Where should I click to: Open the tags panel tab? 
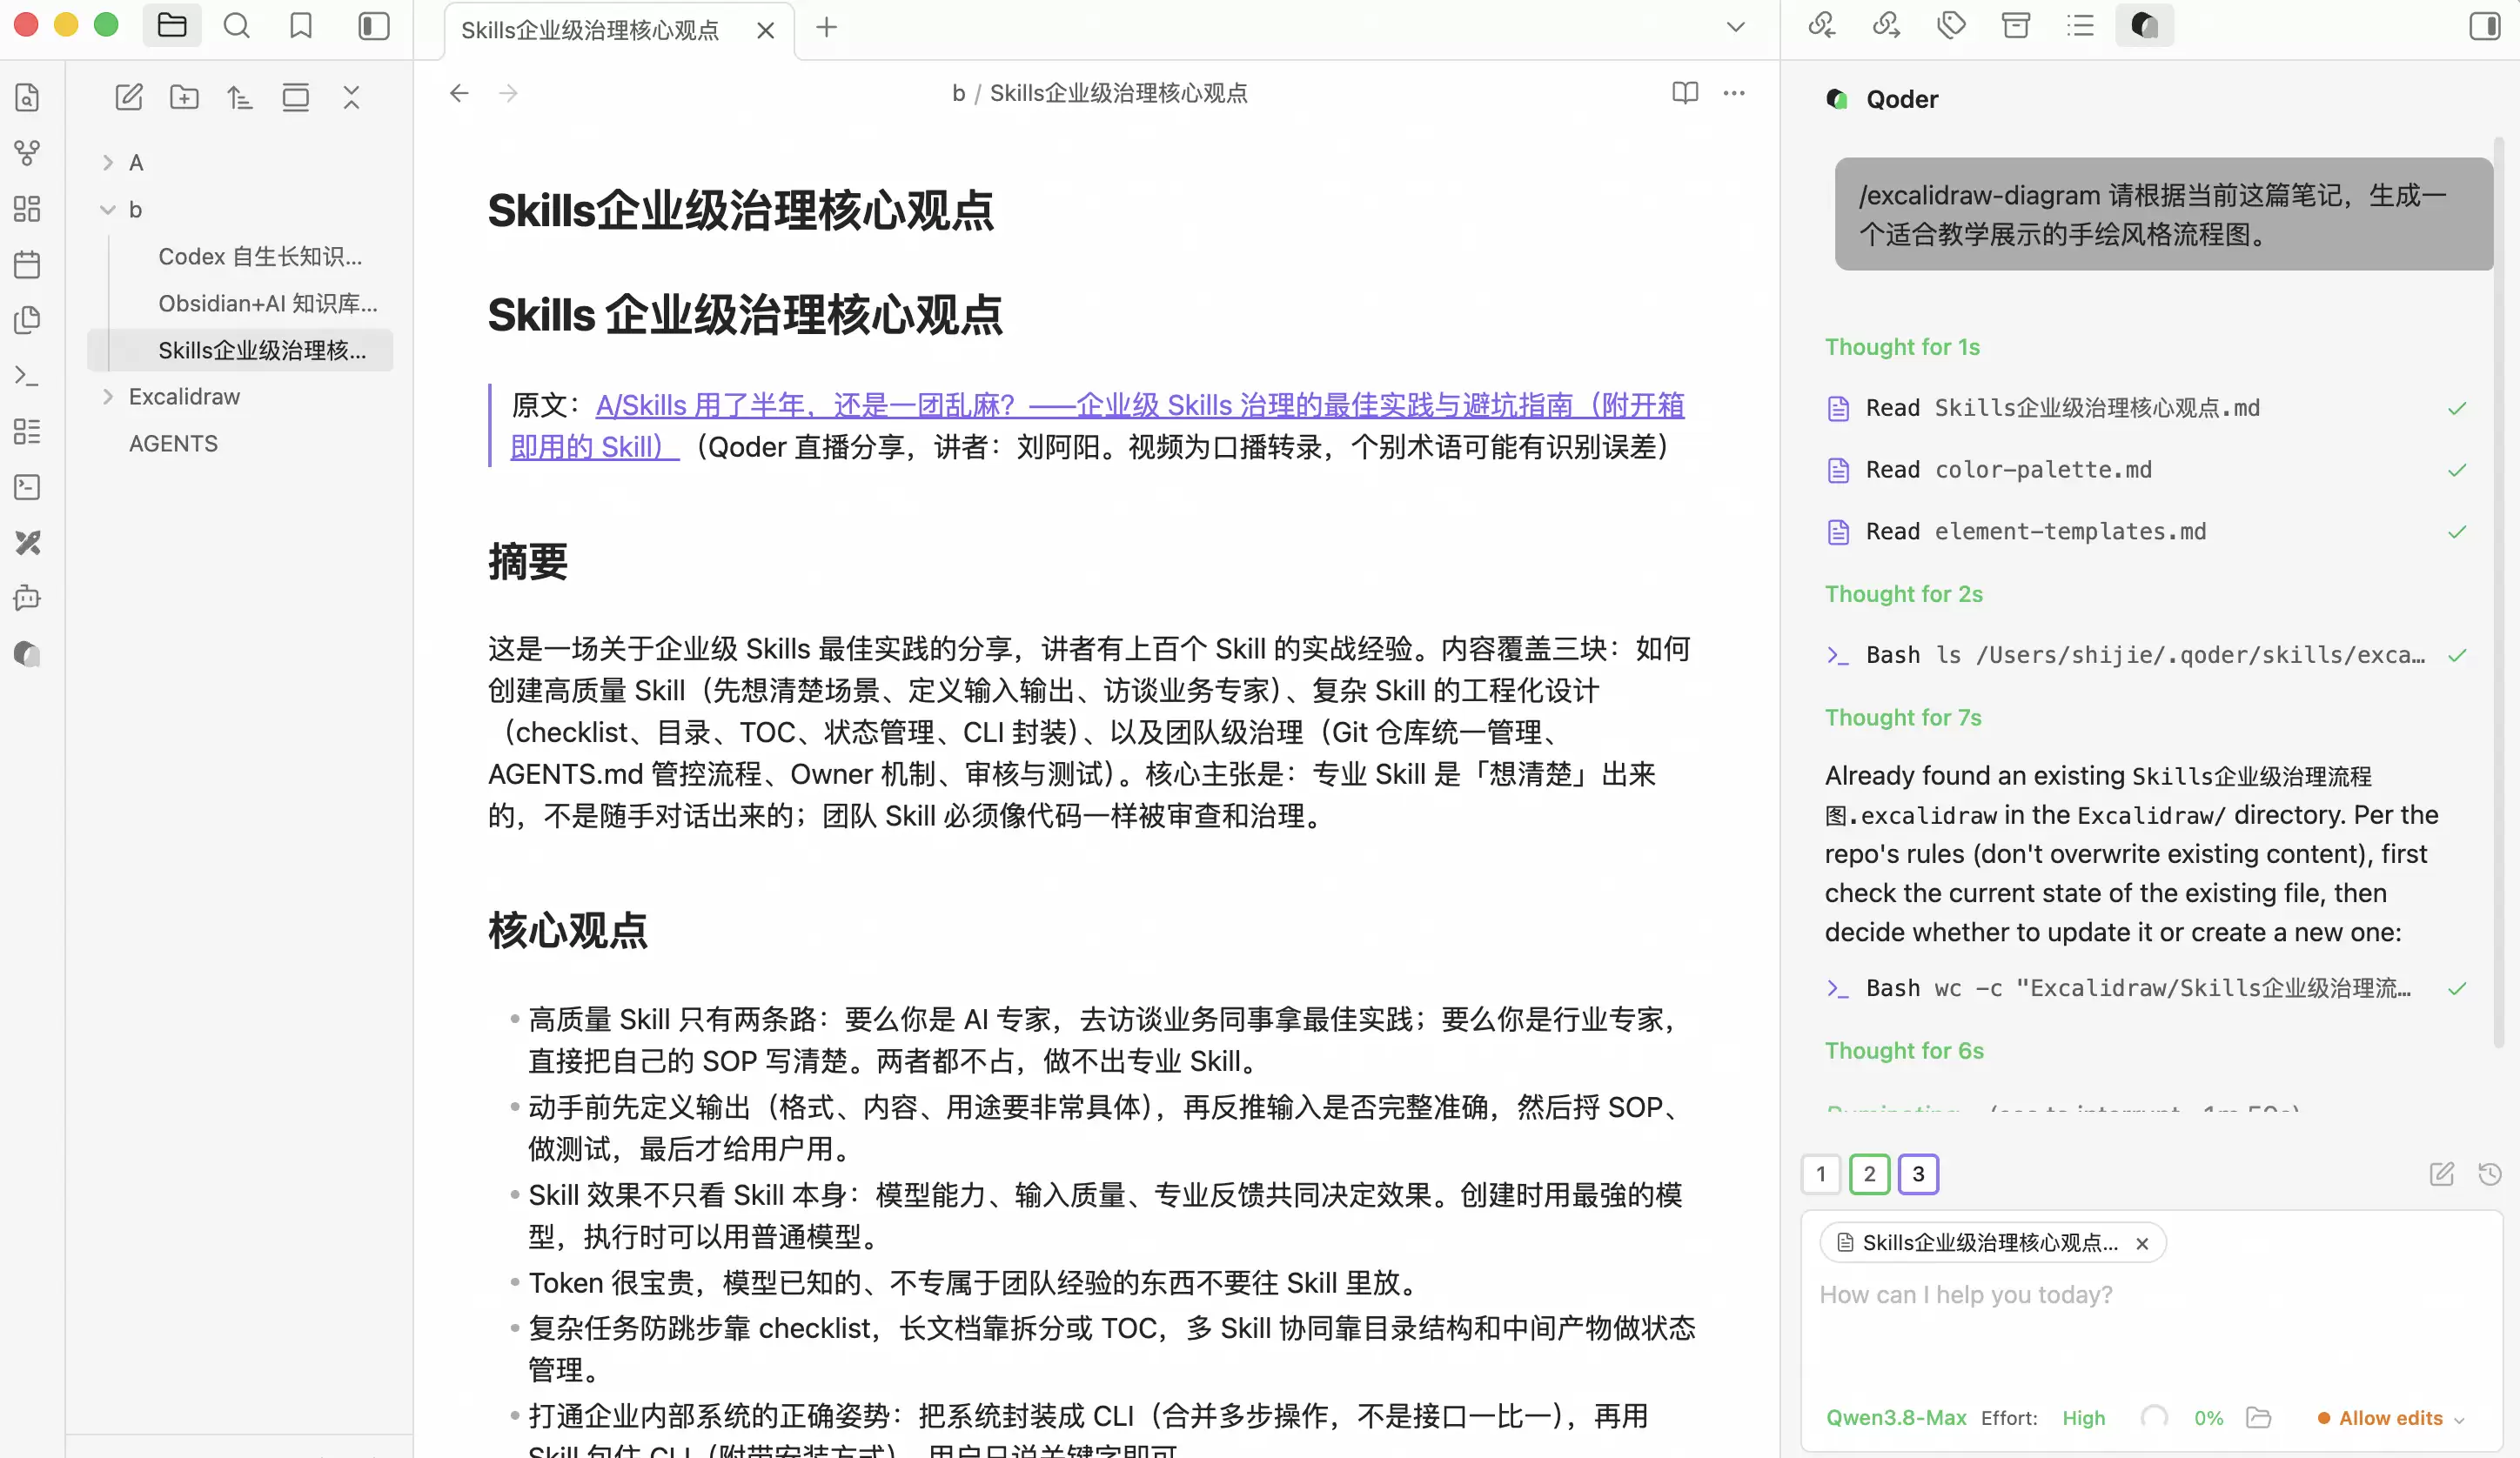click(1951, 26)
